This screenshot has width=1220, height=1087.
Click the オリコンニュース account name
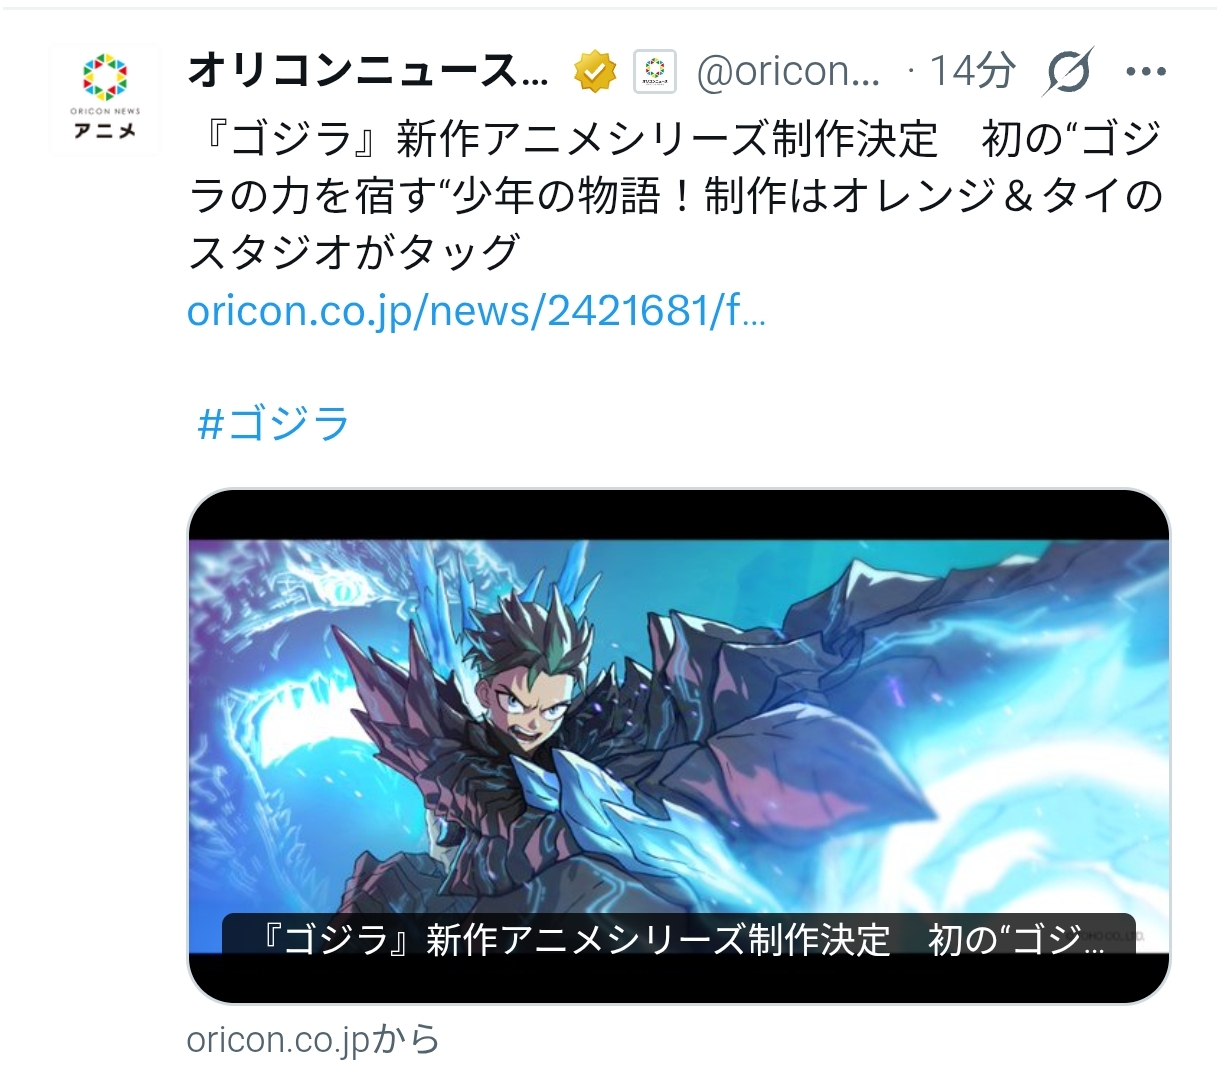[369, 71]
